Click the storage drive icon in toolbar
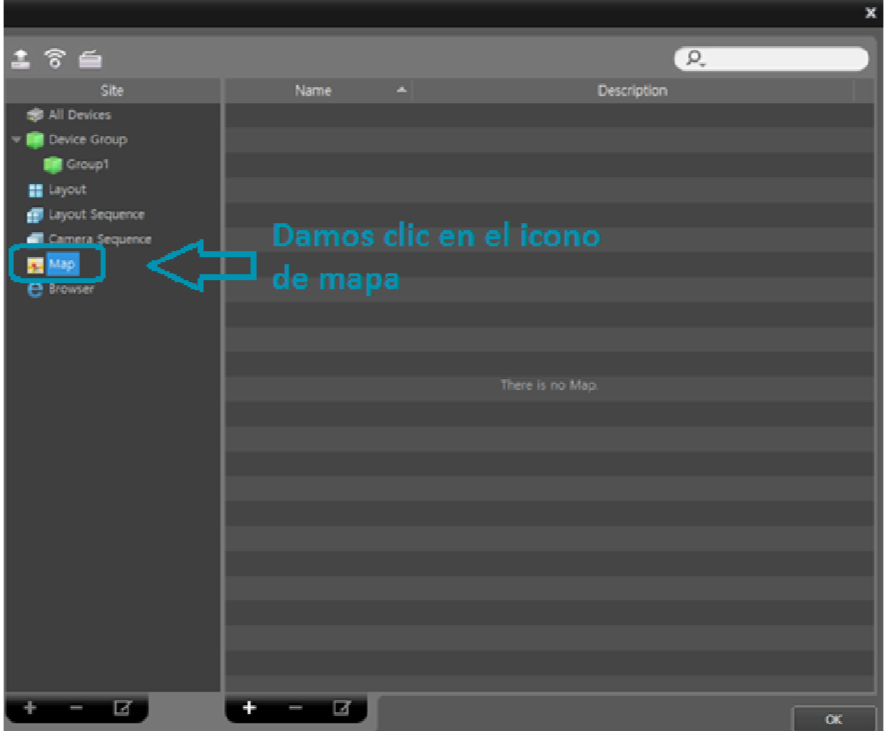 90,59
